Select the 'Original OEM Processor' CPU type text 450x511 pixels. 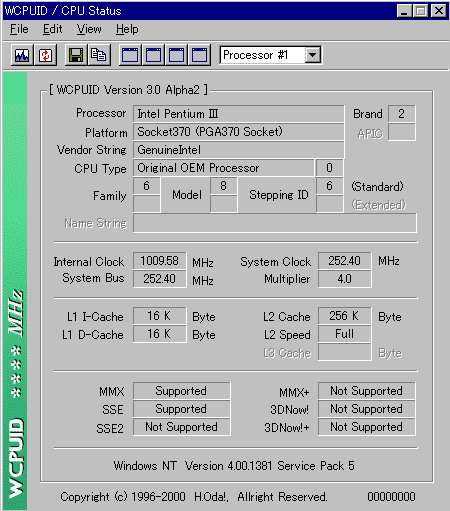click(x=198, y=168)
